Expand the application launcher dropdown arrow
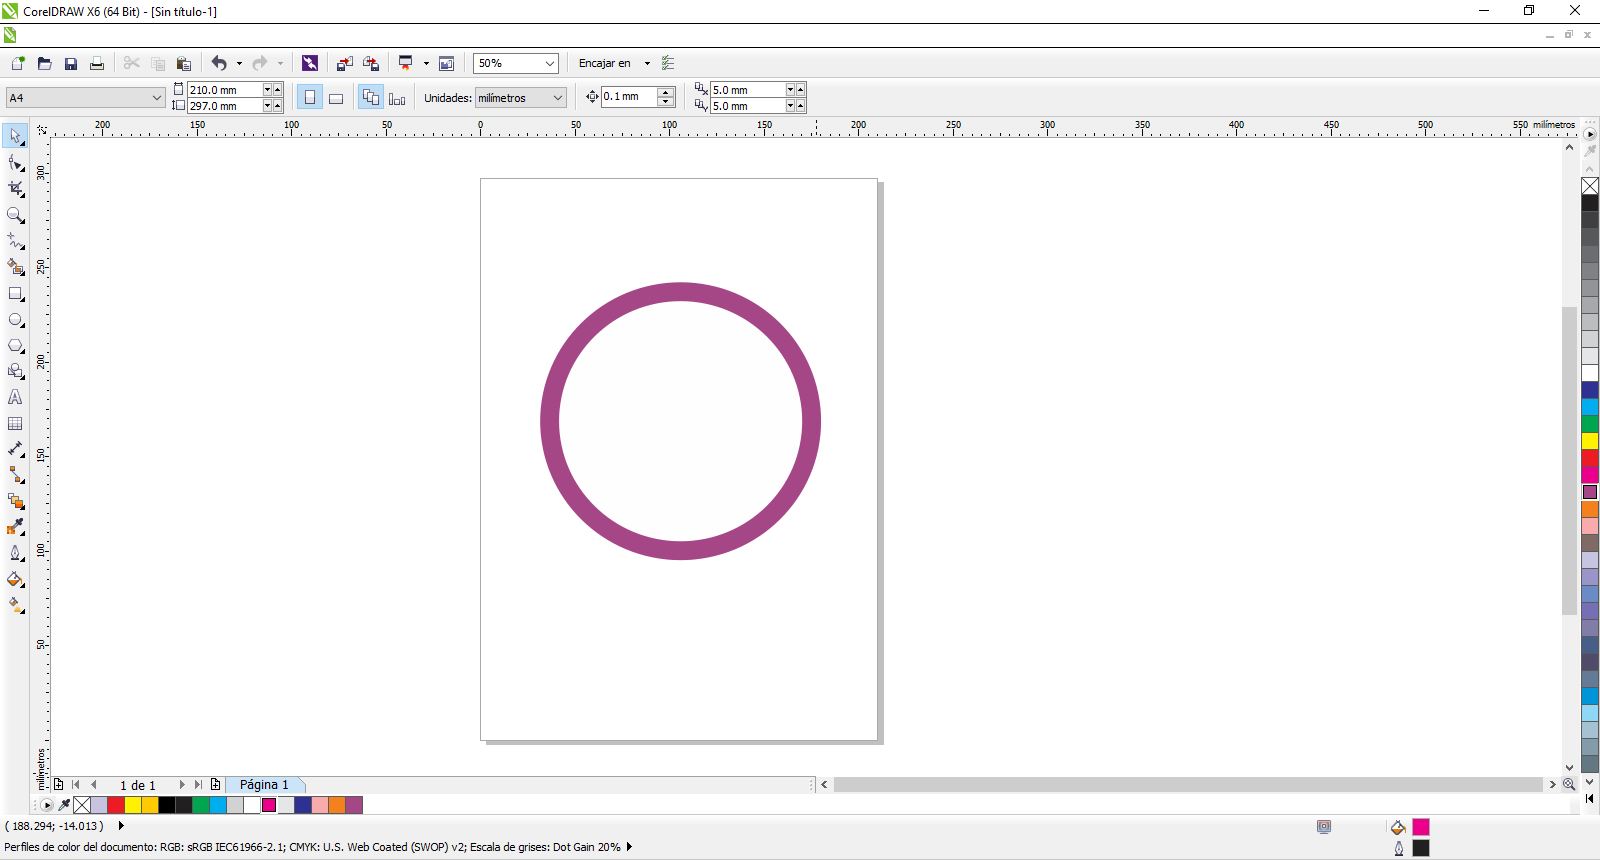The image size is (1600, 860). (426, 64)
